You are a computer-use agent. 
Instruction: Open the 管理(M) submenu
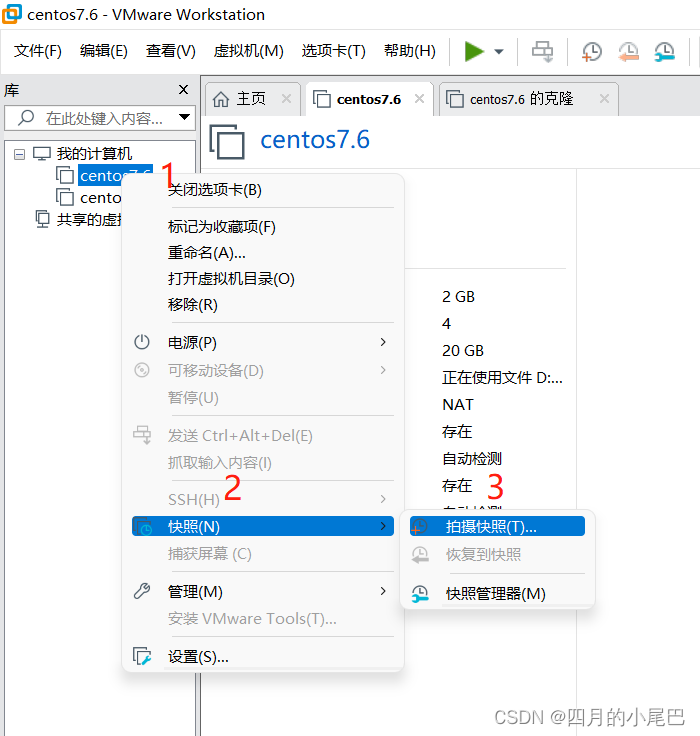pyautogui.click(x=262, y=591)
